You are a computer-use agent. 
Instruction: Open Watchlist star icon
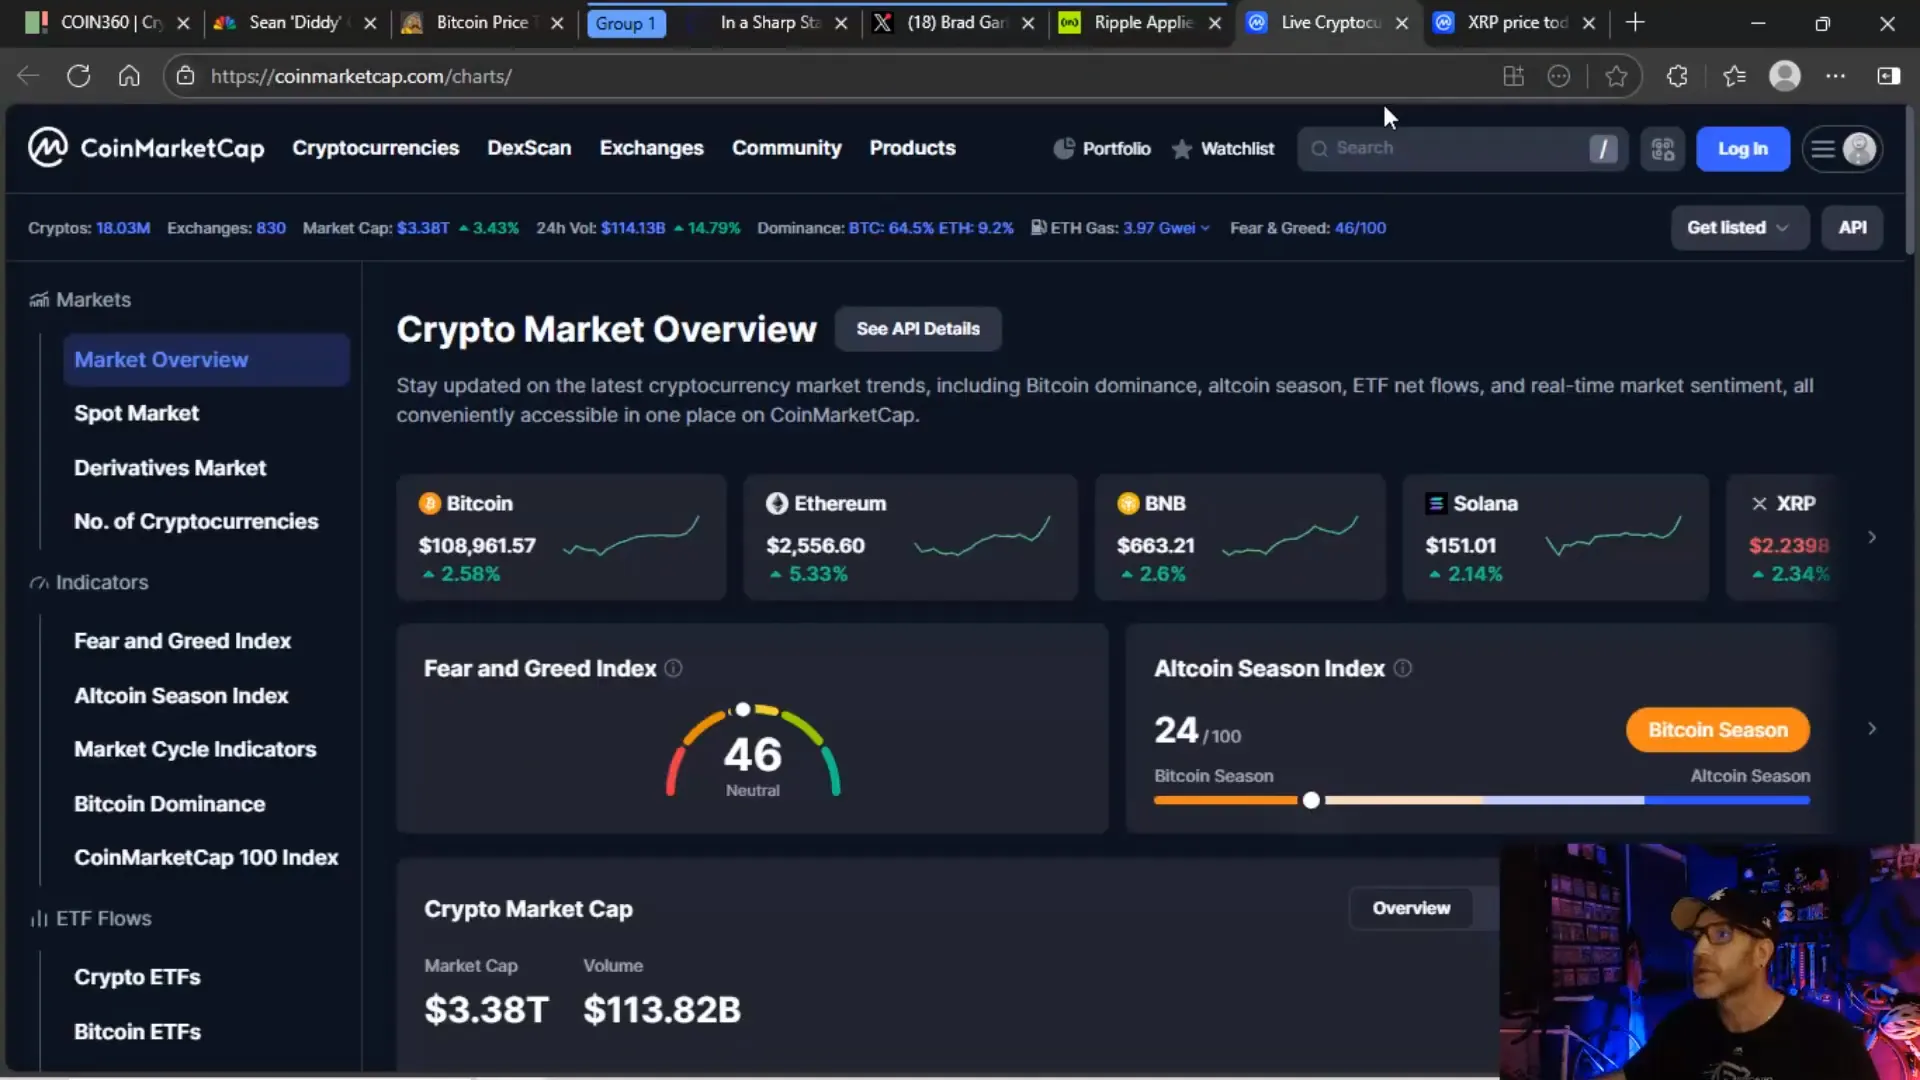tap(1181, 149)
